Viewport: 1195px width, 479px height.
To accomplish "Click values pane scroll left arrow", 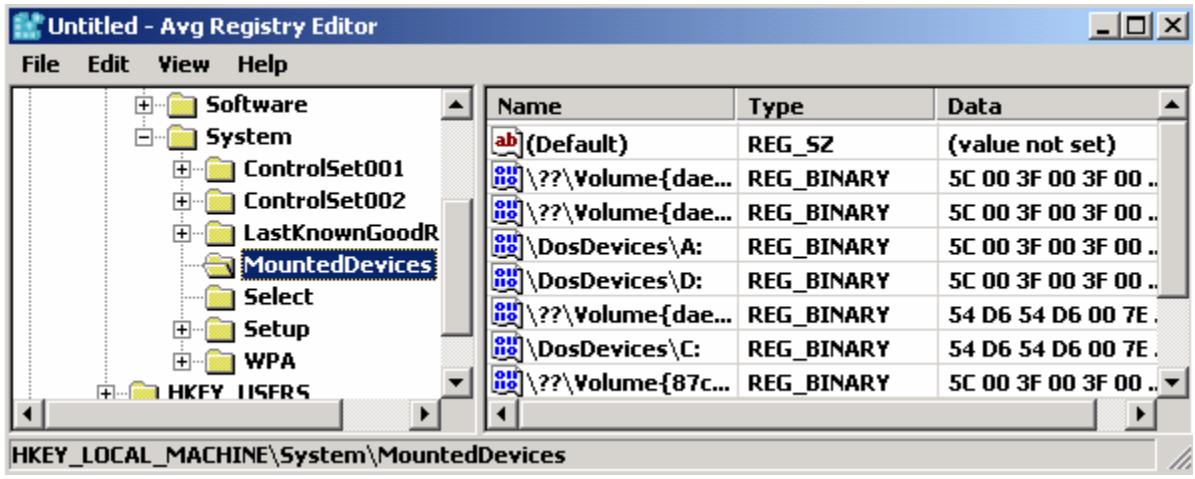I will point(502,414).
